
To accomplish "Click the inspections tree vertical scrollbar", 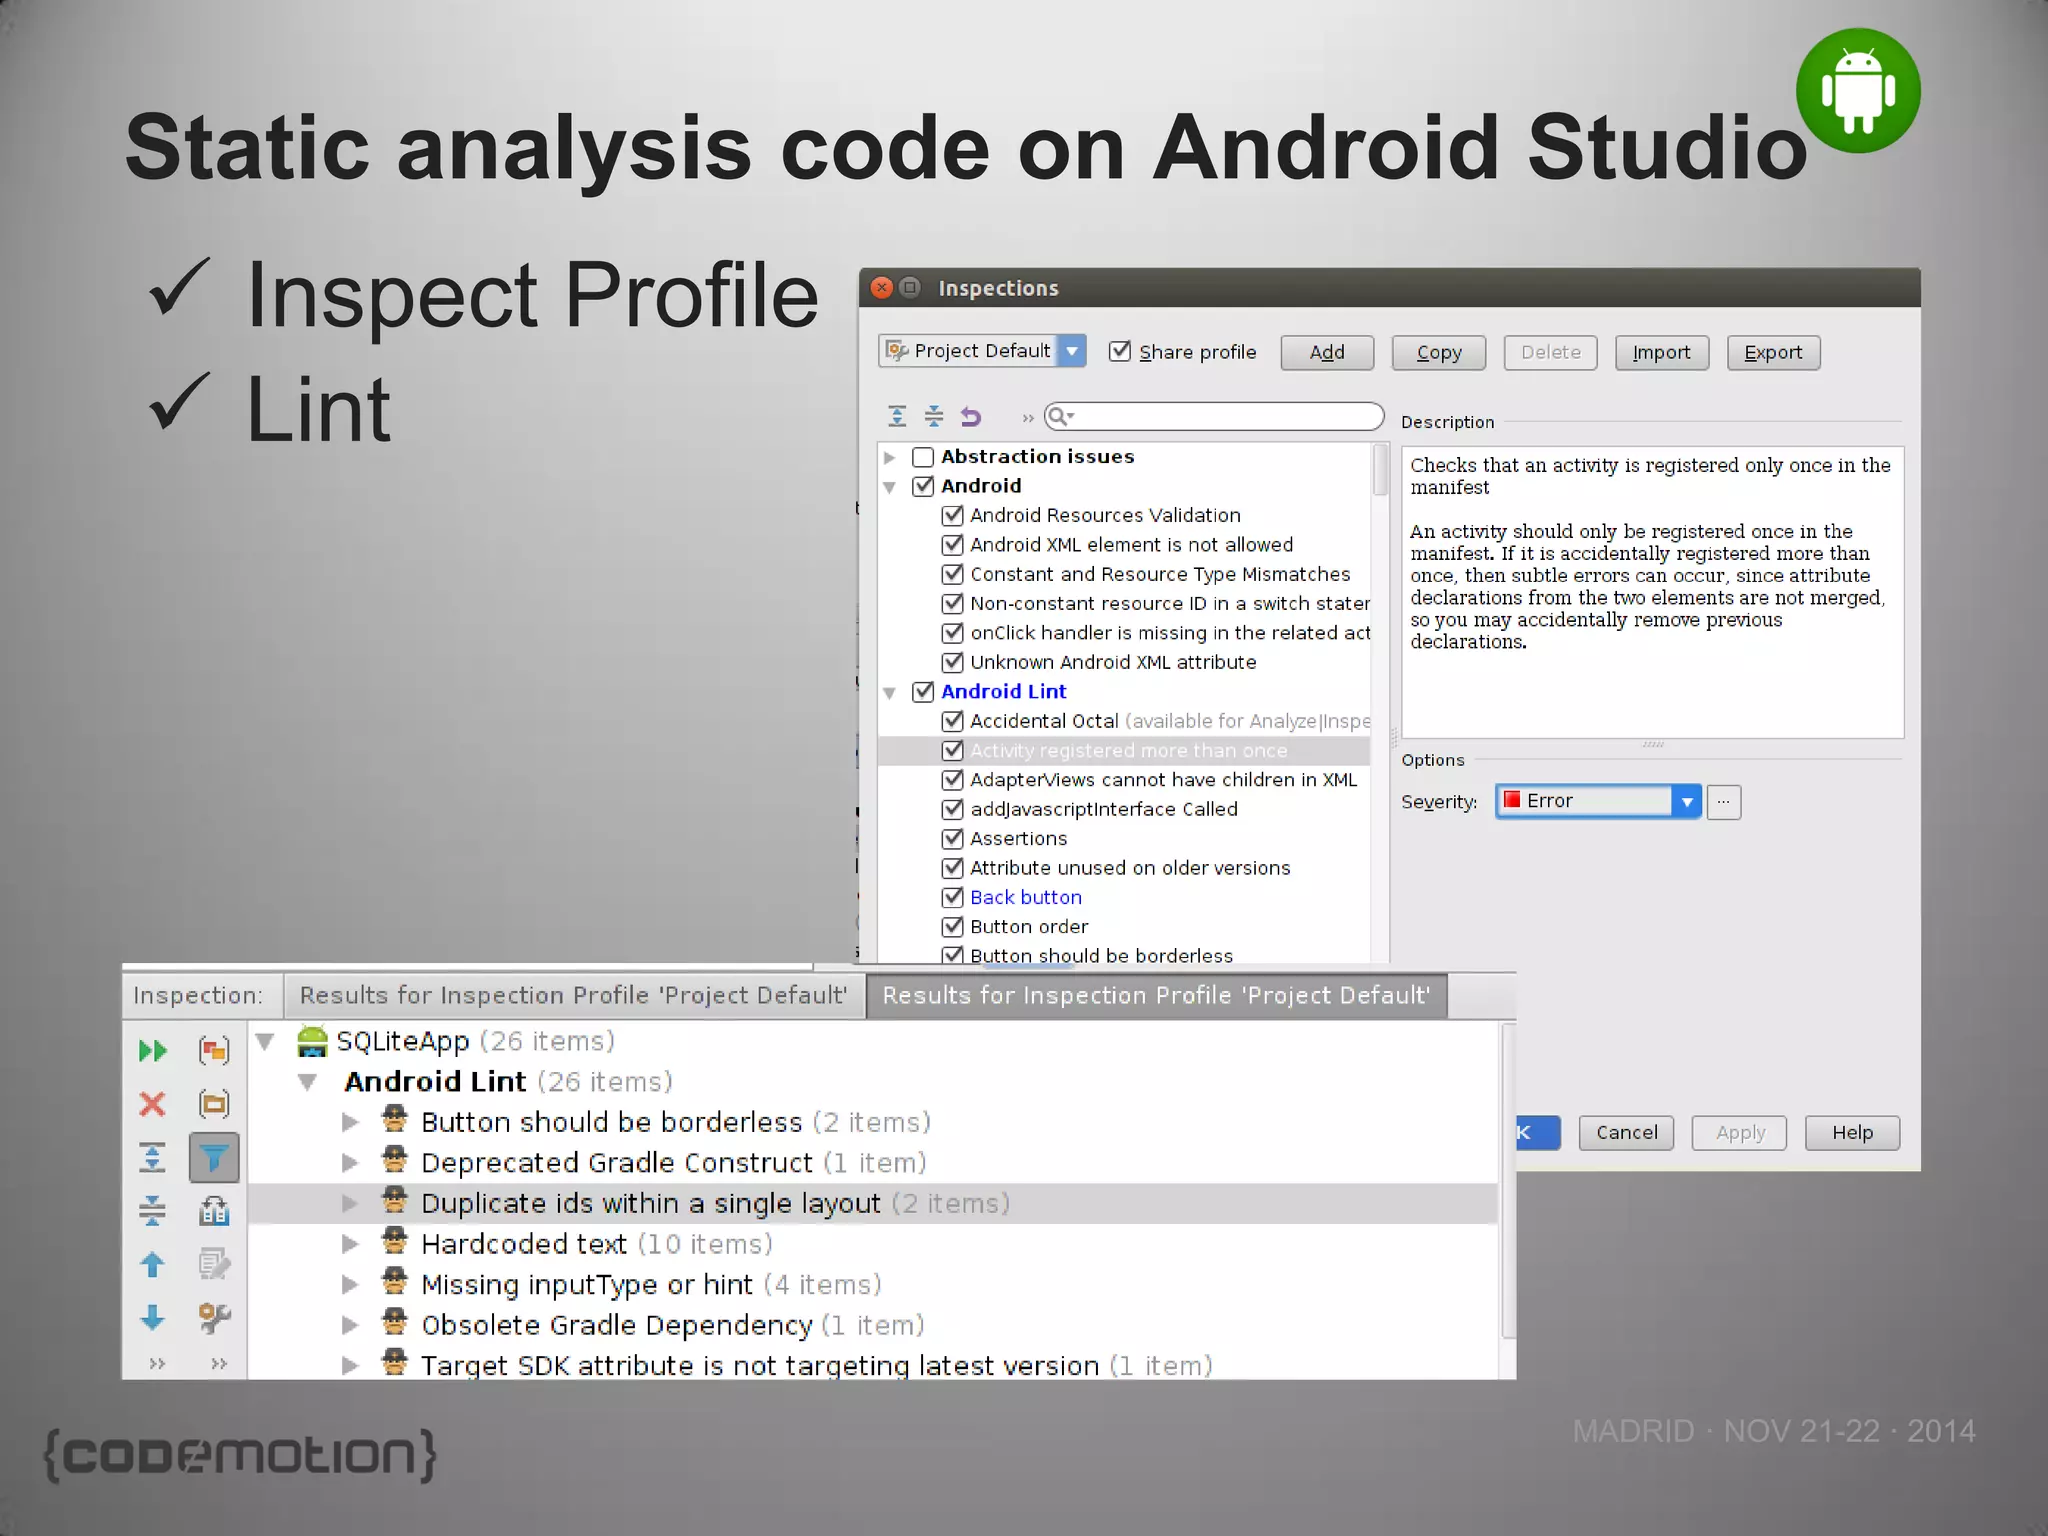I will [1380, 470].
